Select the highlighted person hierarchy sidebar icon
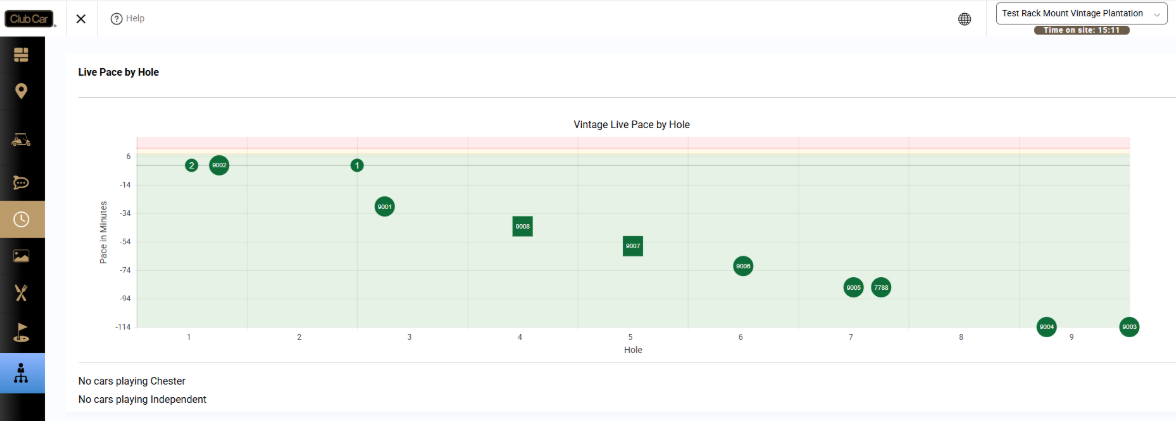The height and width of the screenshot is (421, 1176). tap(22, 373)
